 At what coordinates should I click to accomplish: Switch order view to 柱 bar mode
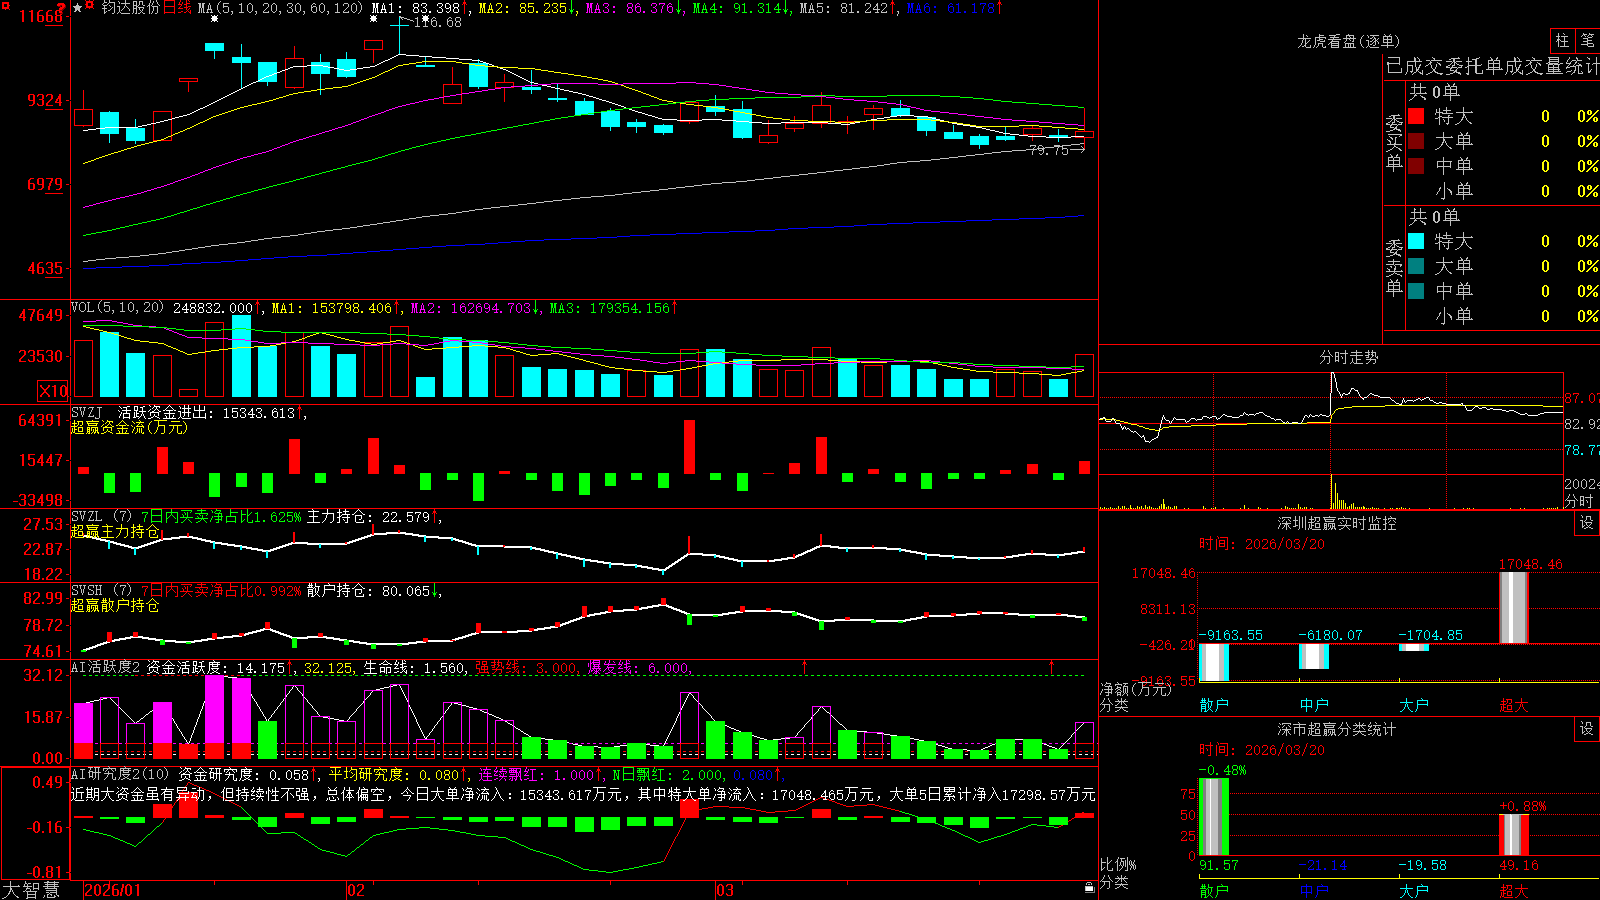(x=1562, y=41)
